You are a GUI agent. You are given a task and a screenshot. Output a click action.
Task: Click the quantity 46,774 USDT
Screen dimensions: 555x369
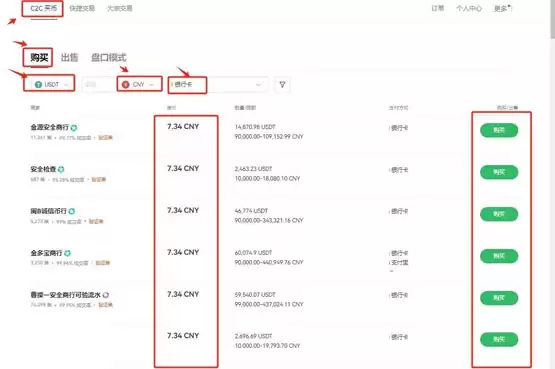pyautogui.click(x=251, y=211)
